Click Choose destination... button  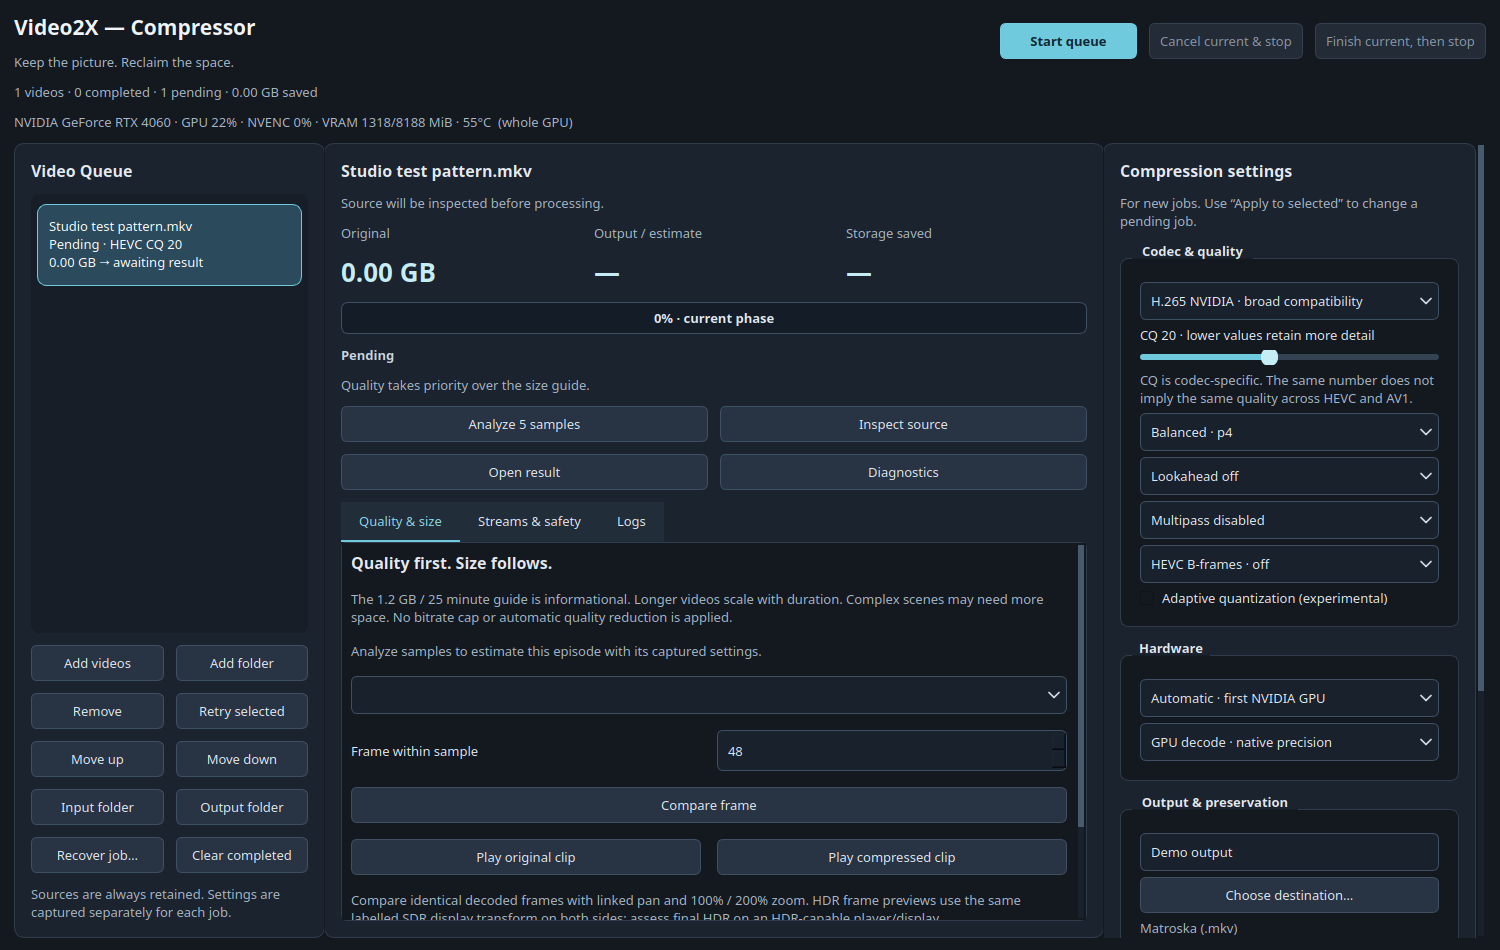1289,895
